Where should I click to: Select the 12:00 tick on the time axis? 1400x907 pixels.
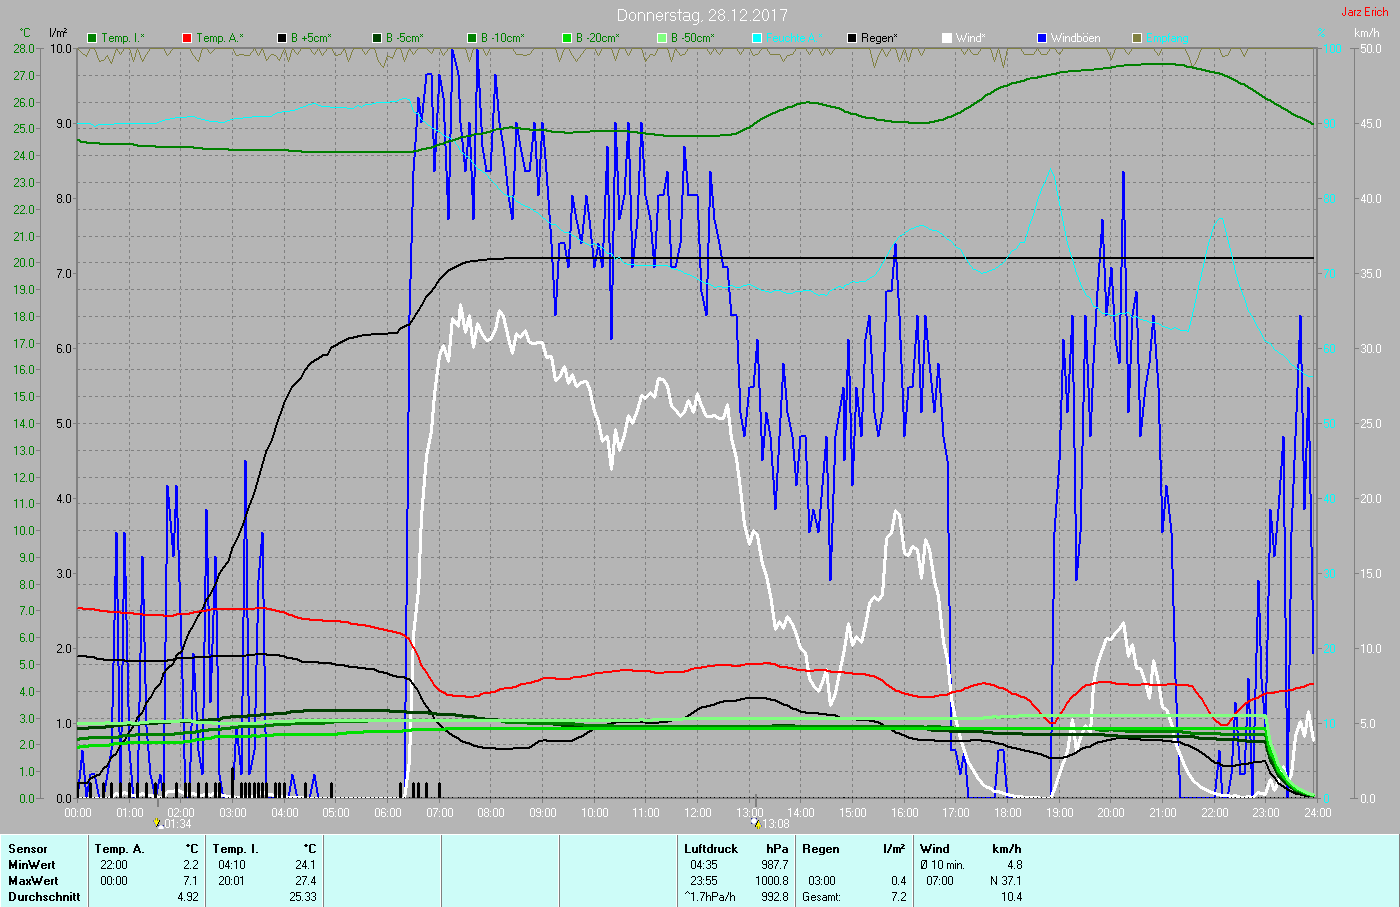pyautogui.click(x=698, y=813)
